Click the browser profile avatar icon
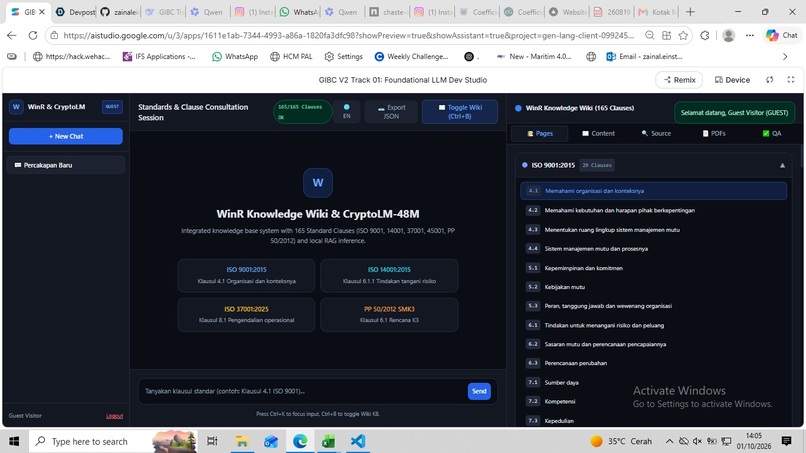806x453 pixels. [728, 35]
